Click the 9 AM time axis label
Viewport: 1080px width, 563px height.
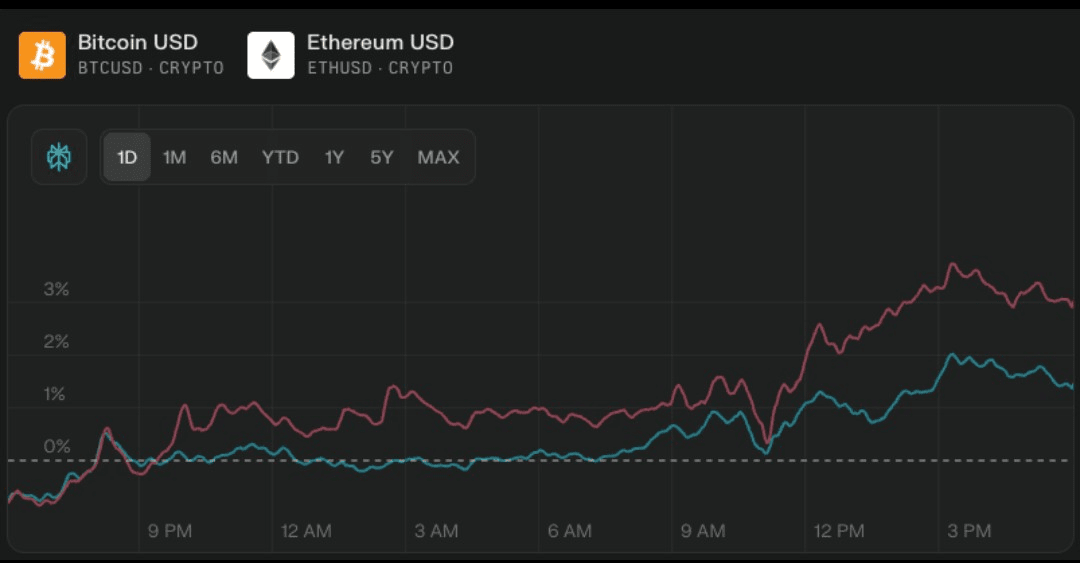point(703,531)
